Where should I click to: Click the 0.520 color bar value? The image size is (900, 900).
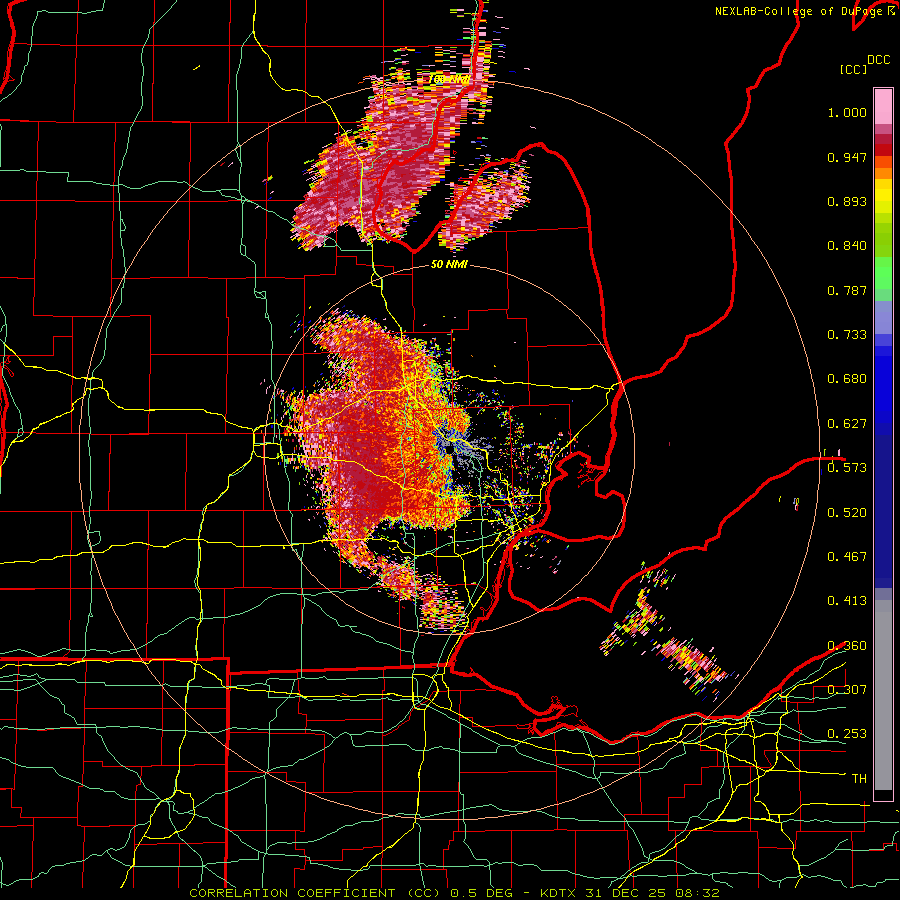(x=847, y=513)
